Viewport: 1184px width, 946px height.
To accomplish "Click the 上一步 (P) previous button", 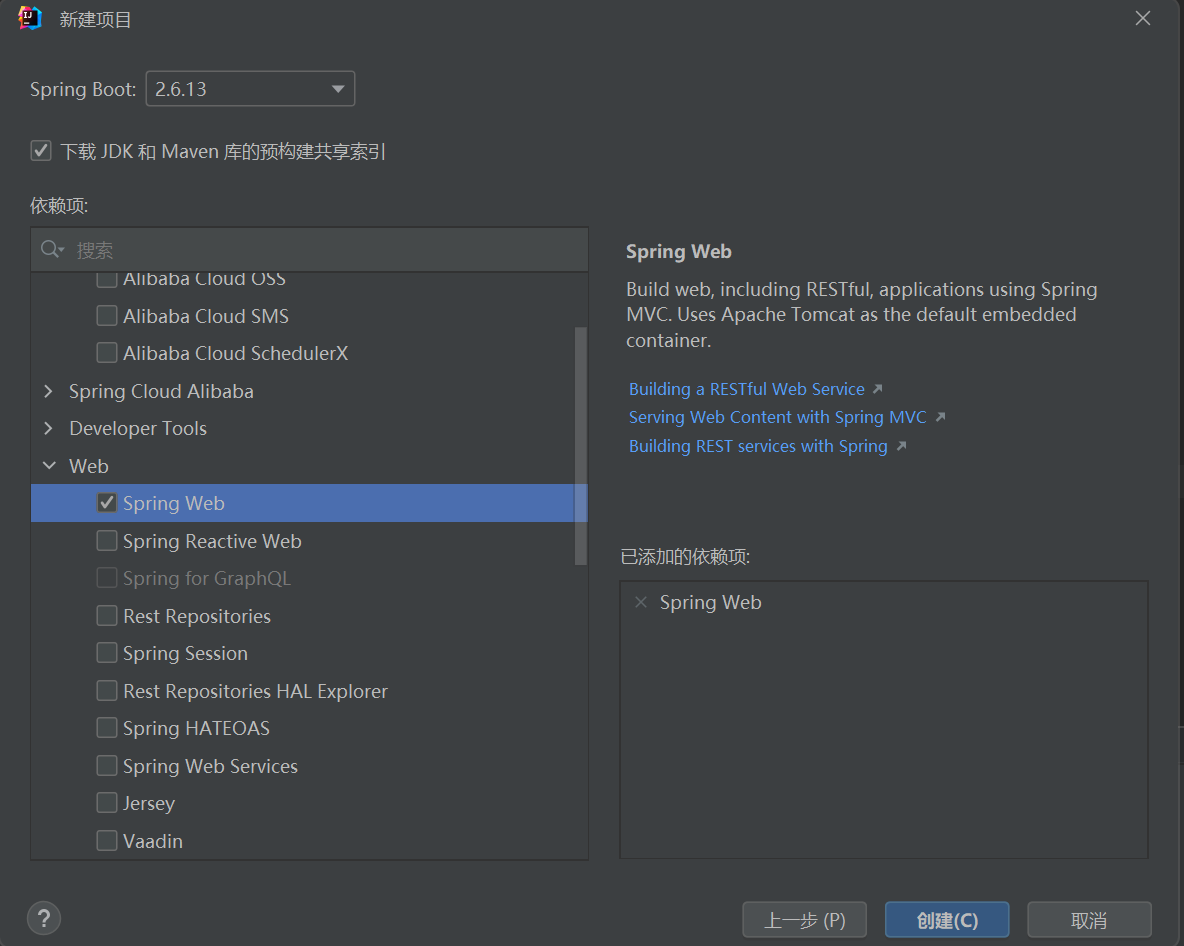I will 804,920.
